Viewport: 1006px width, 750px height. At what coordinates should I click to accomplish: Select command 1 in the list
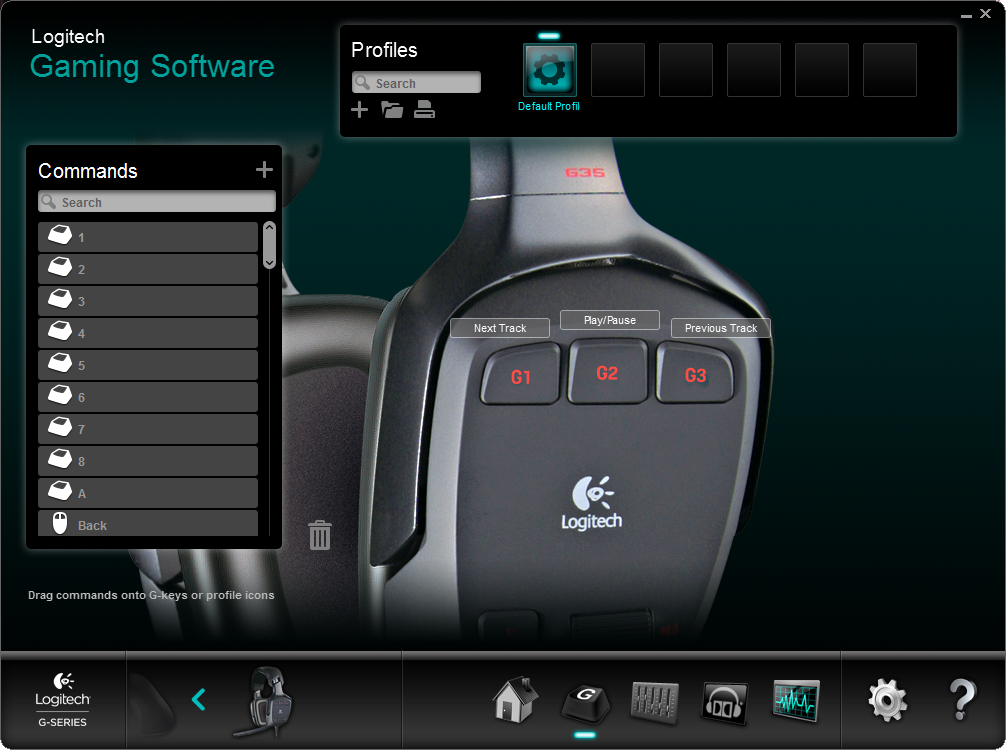pyautogui.click(x=148, y=237)
